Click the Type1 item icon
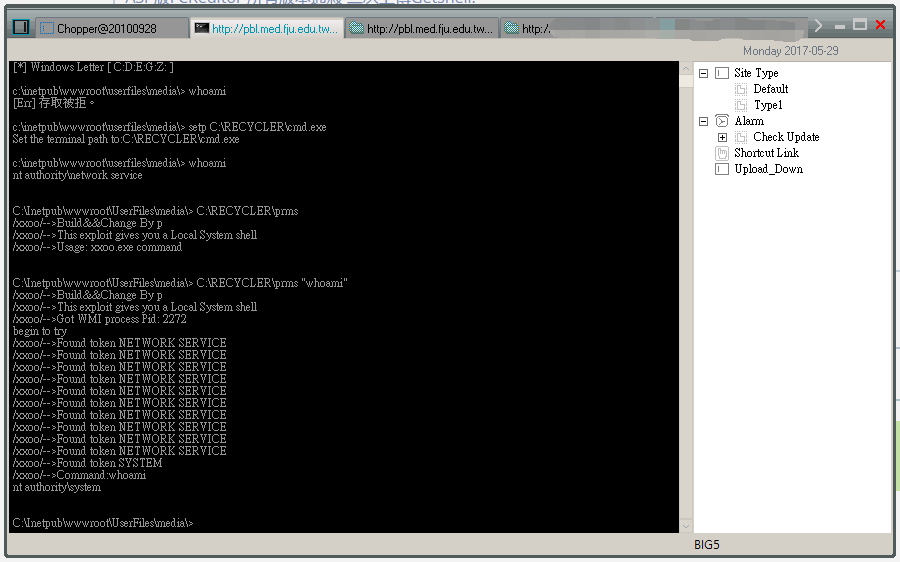 tap(741, 105)
